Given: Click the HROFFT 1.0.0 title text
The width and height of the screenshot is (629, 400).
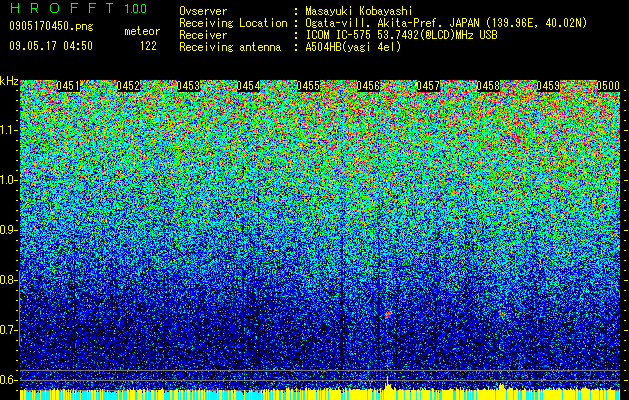Looking at the screenshot, I should click(x=79, y=8).
